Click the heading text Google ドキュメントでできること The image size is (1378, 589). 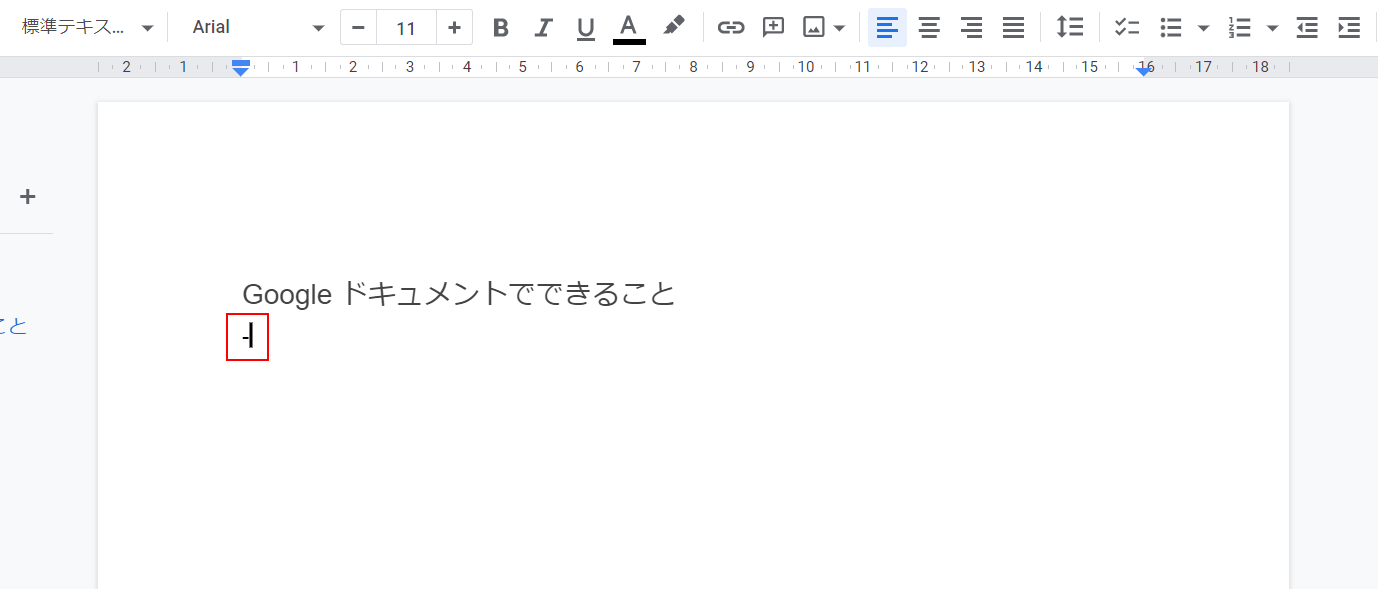coord(459,293)
